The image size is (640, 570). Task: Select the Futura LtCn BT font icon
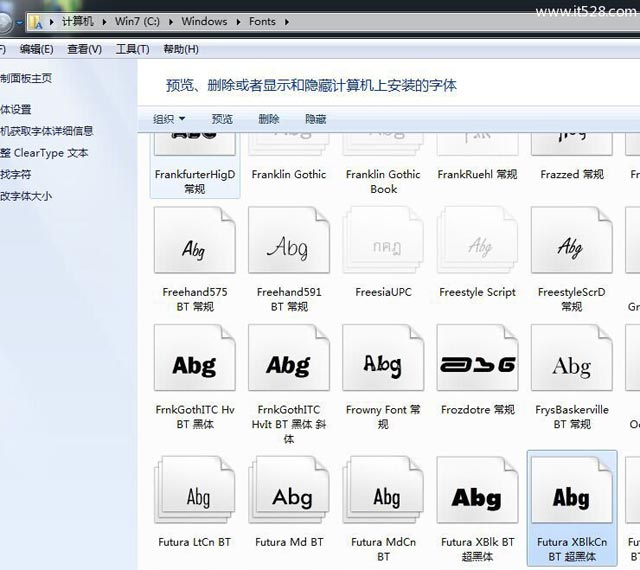(x=195, y=490)
